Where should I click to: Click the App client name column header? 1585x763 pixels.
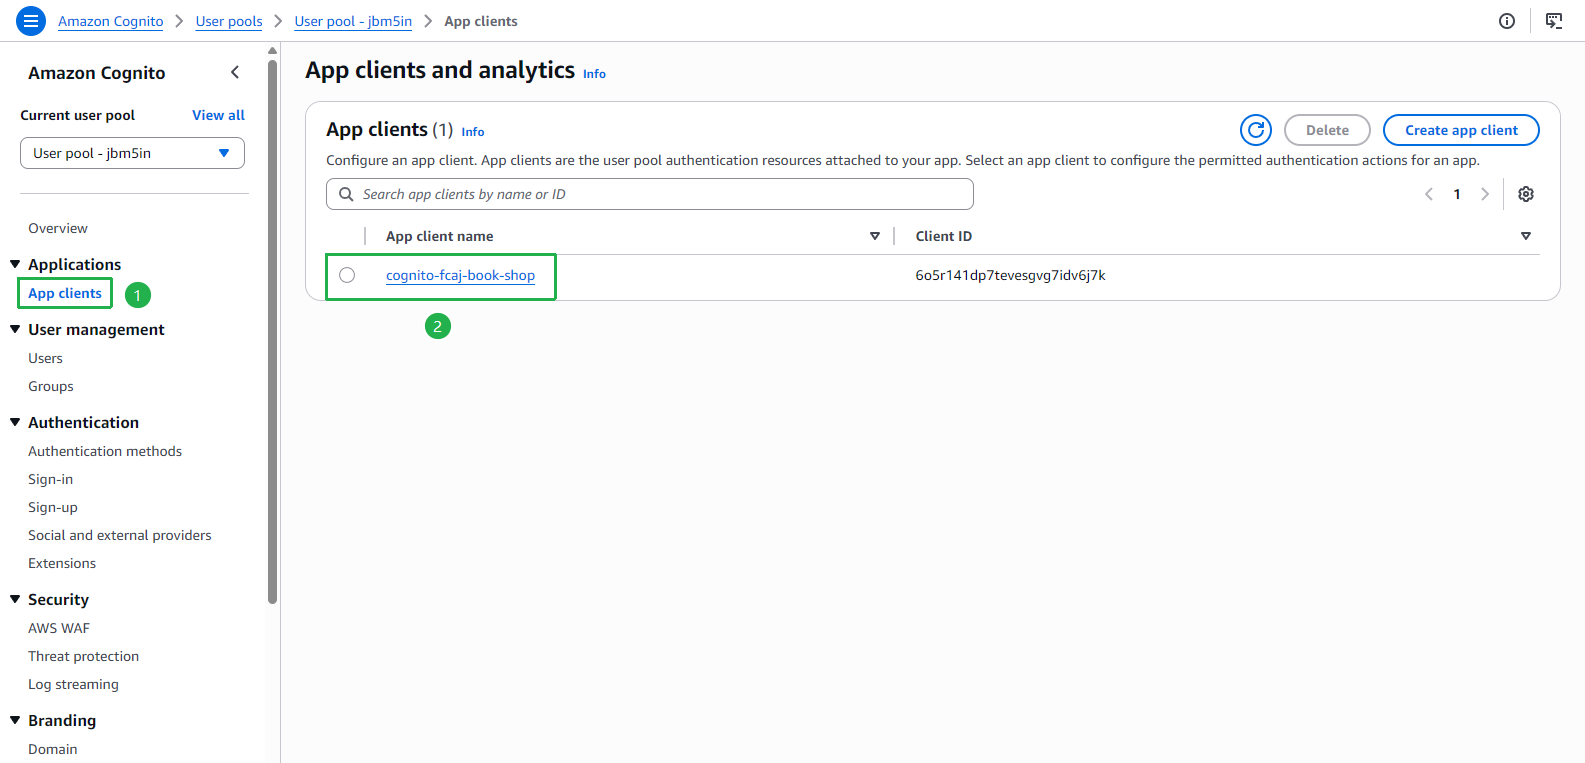(440, 236)
